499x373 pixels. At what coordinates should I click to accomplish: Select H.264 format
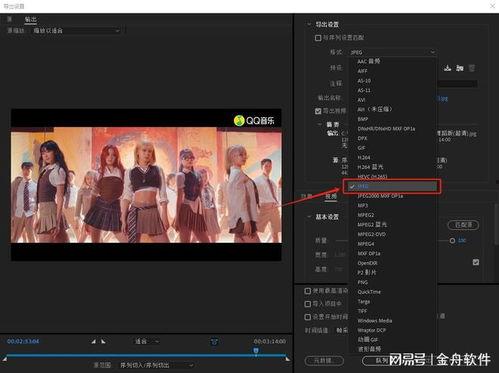tap(364, 157)
